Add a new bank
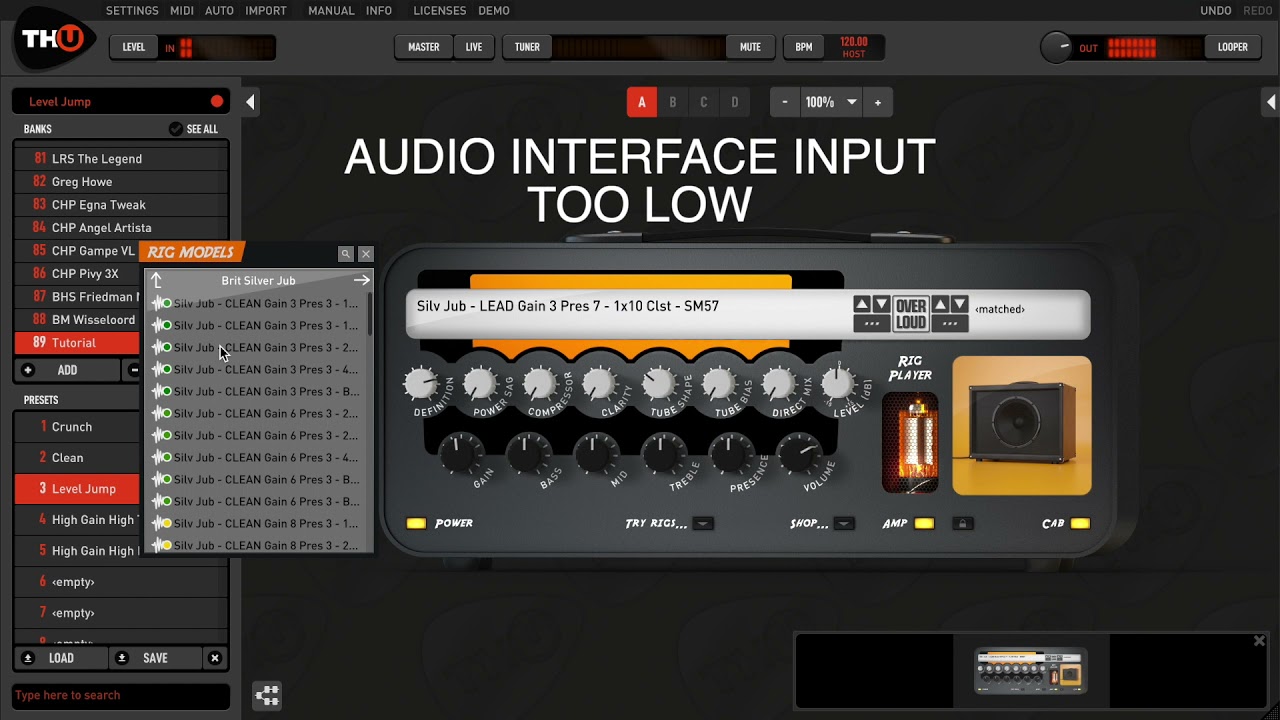The image size is (1280, 720). [x=67, y=370]
